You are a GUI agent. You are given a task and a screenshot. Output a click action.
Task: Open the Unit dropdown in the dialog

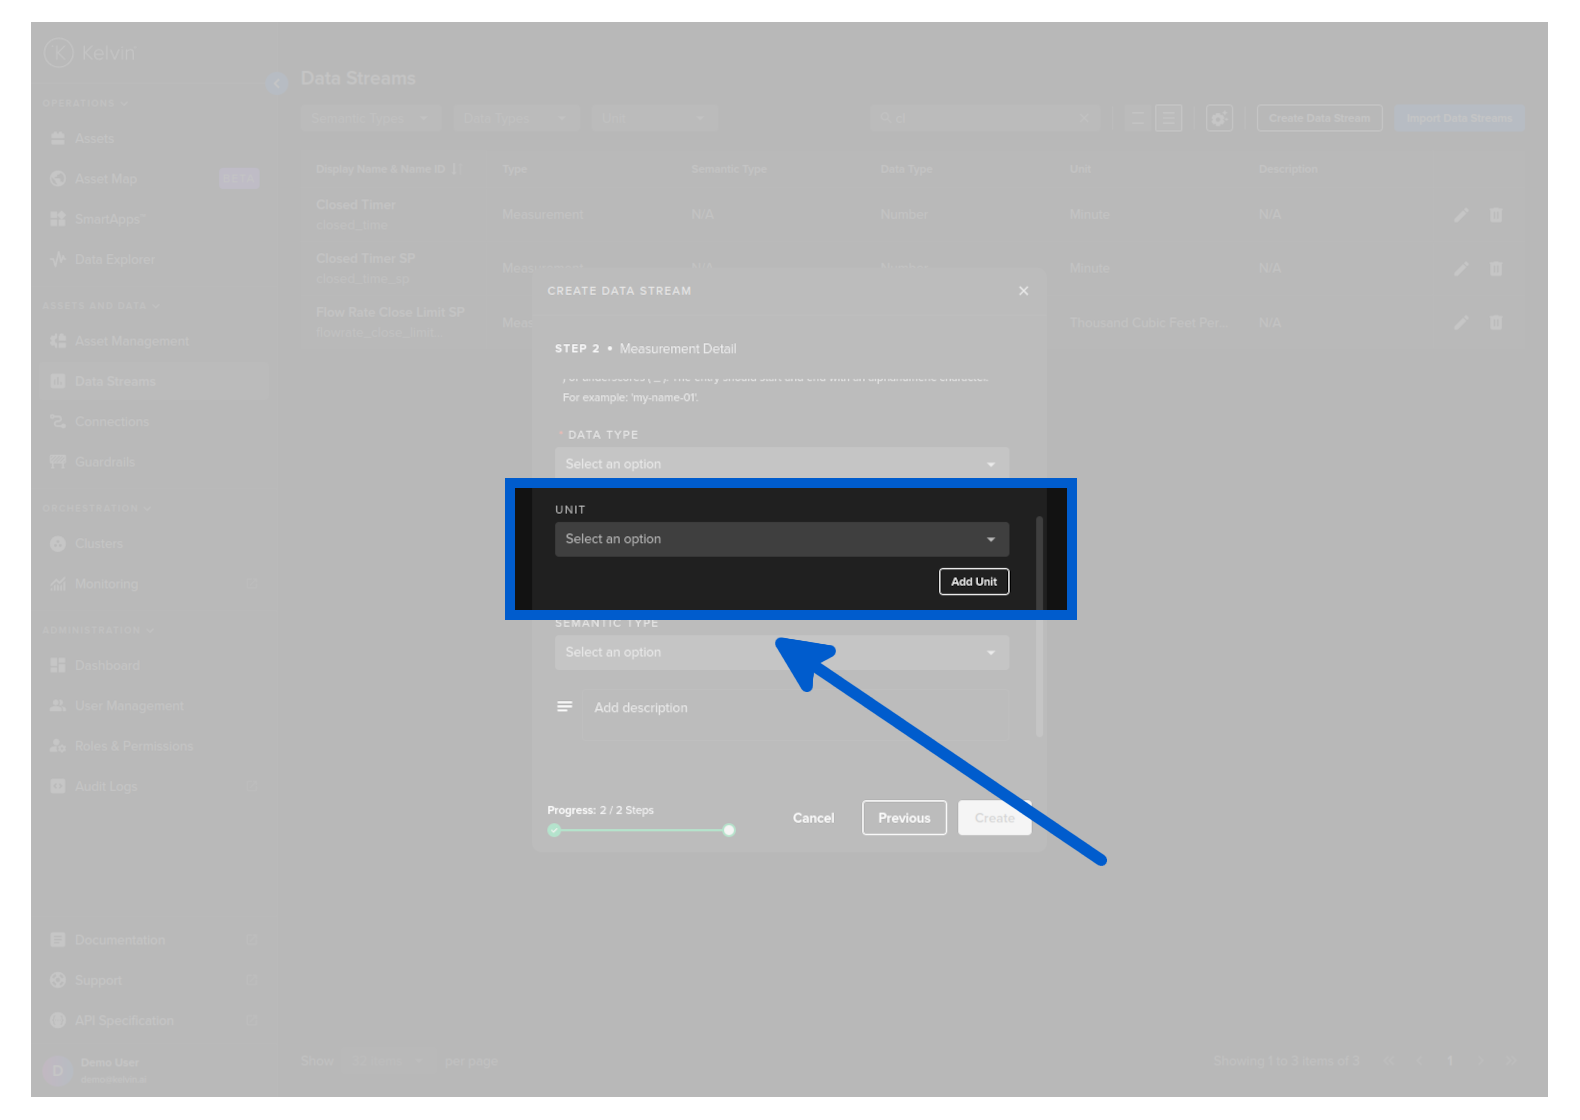(781, 540)
